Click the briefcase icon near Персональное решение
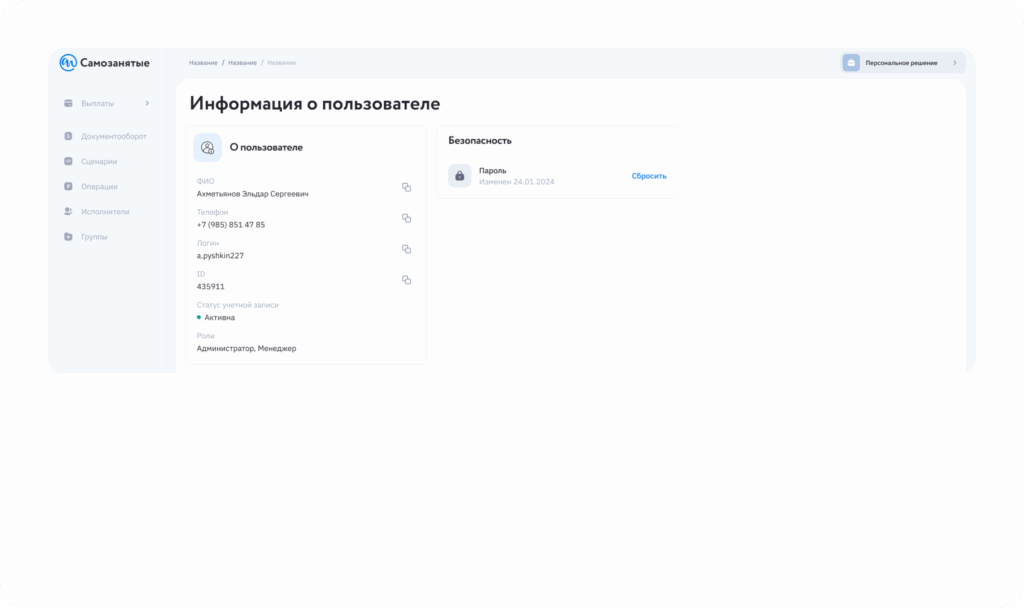The height and width of the screenshot is (608, 1024). click(x=851, y=63)
